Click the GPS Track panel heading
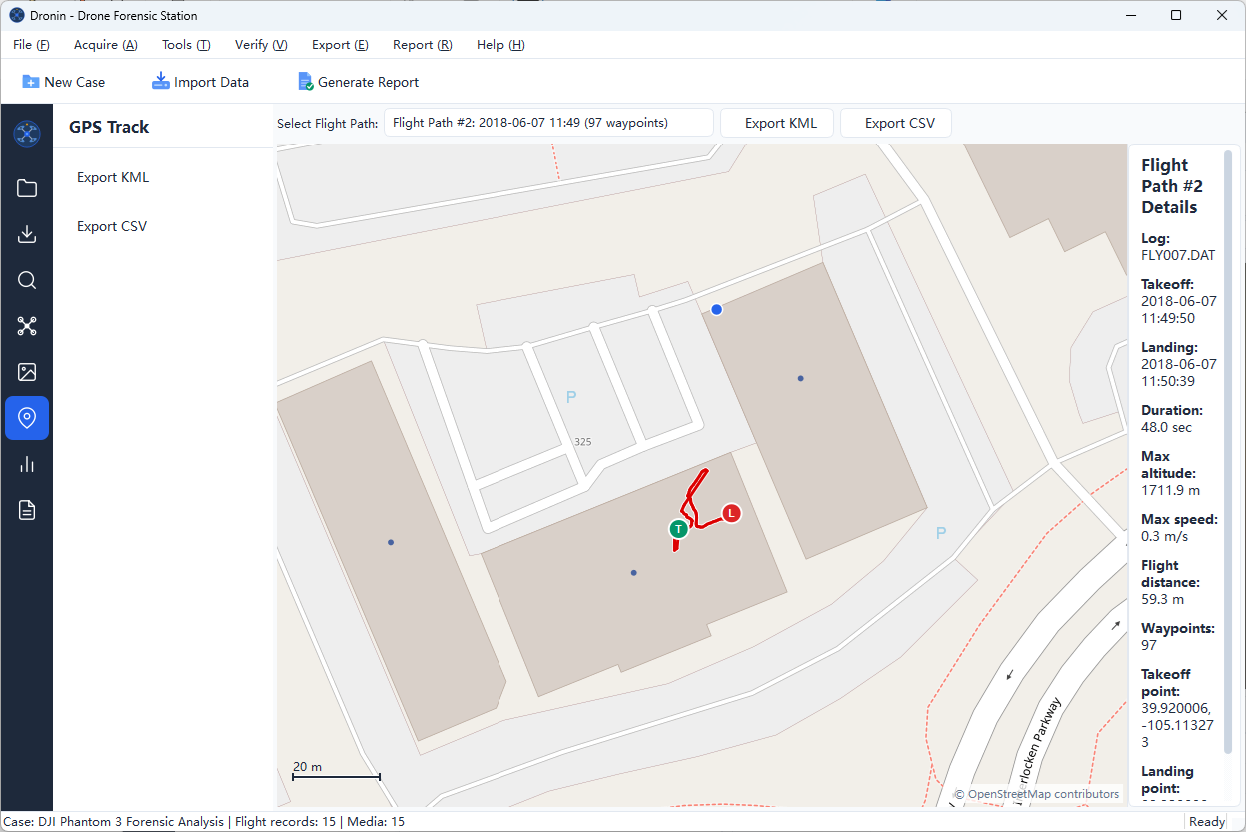 pos(109,127)
